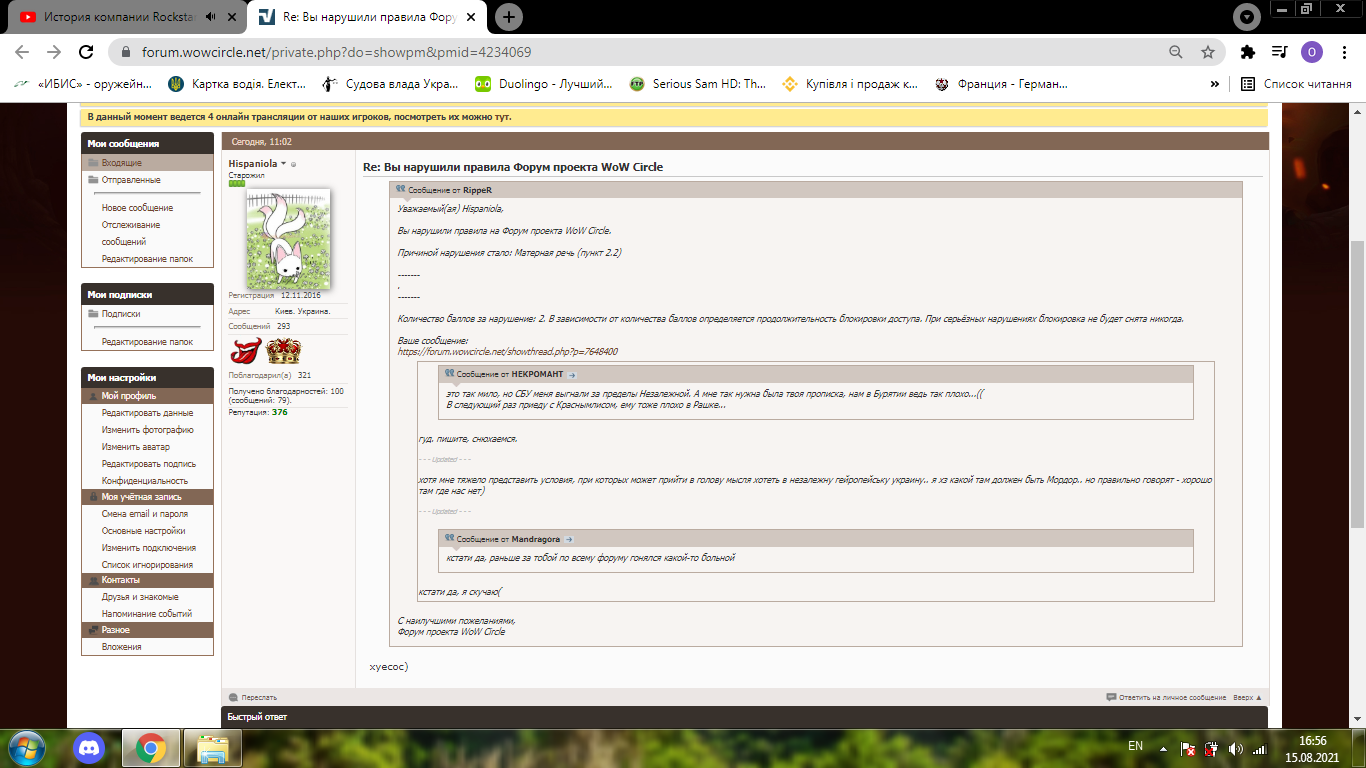
Task: Show hidden system tray icons arrow
Action: 1161,748
